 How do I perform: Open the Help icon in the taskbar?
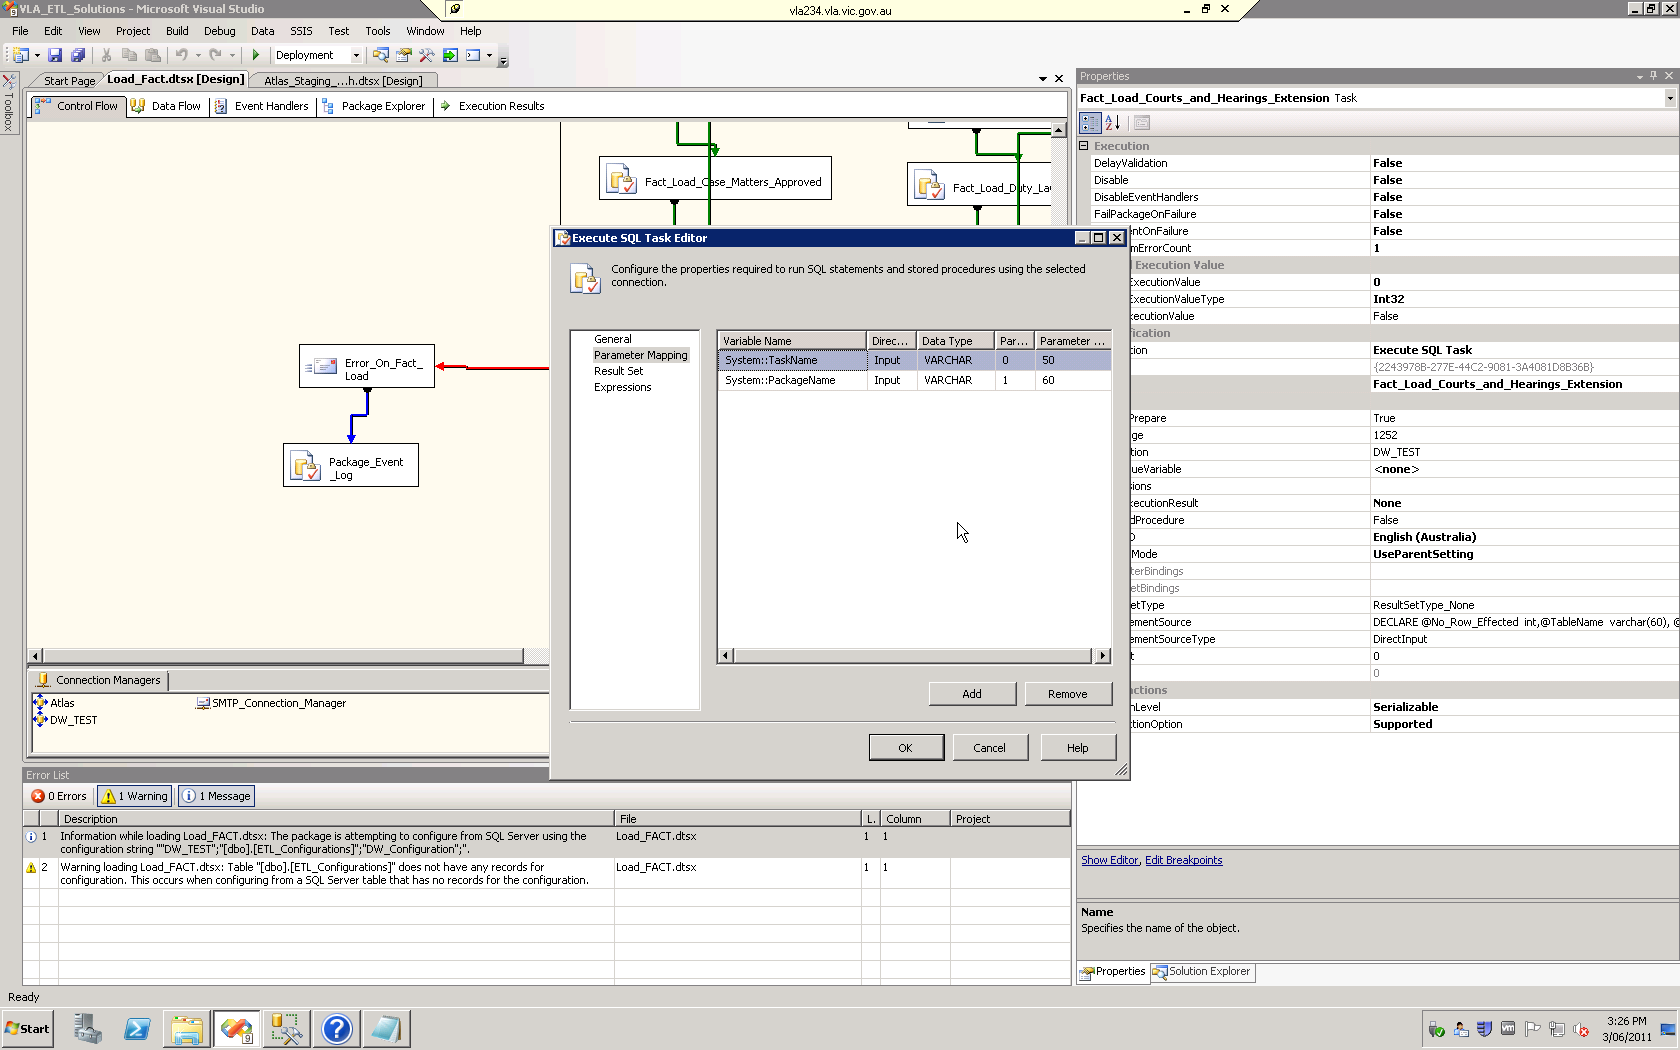337,1029
